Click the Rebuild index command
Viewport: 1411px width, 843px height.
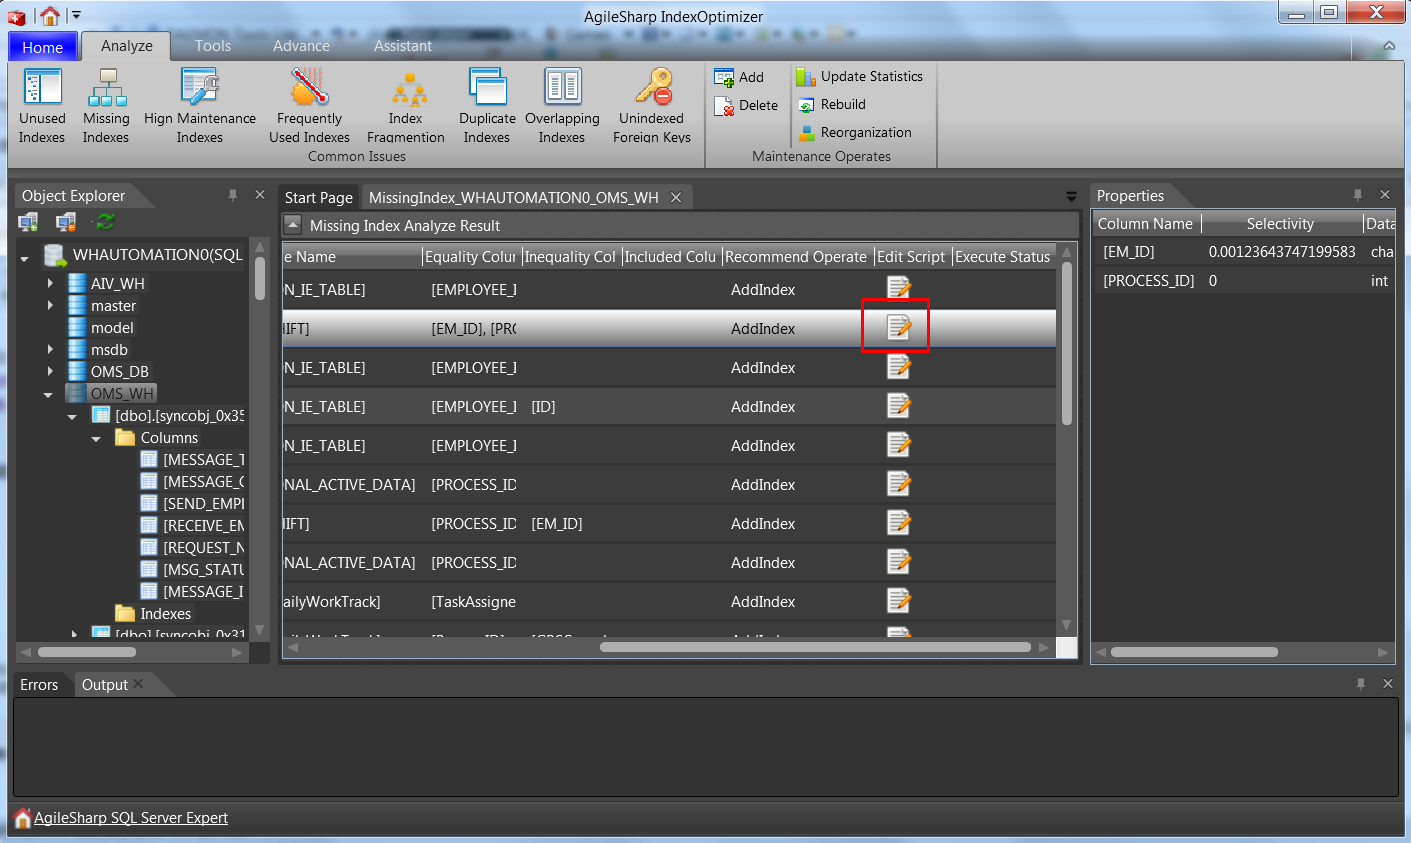tap(831, 104)
